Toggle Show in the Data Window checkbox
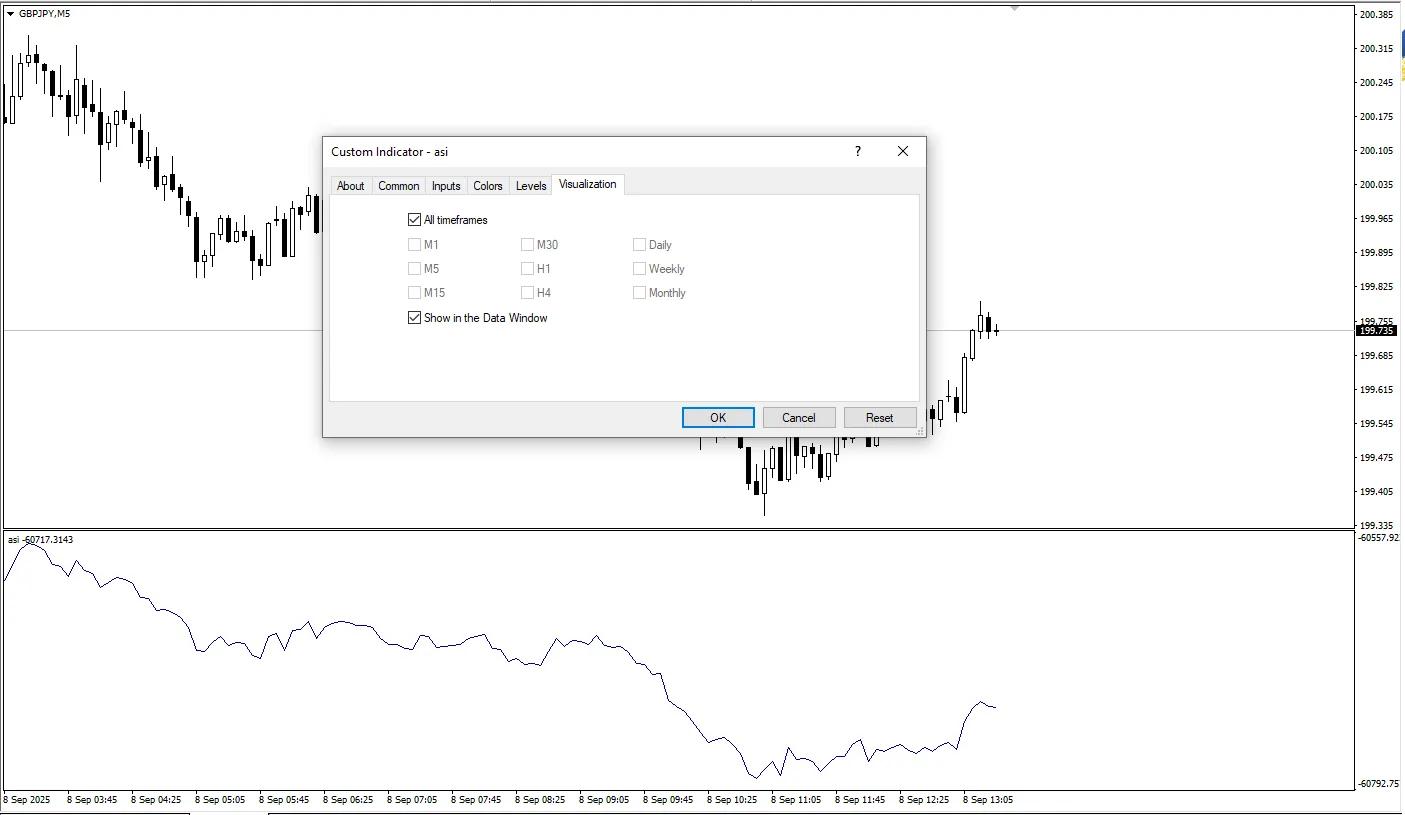 tap(415, 318)
